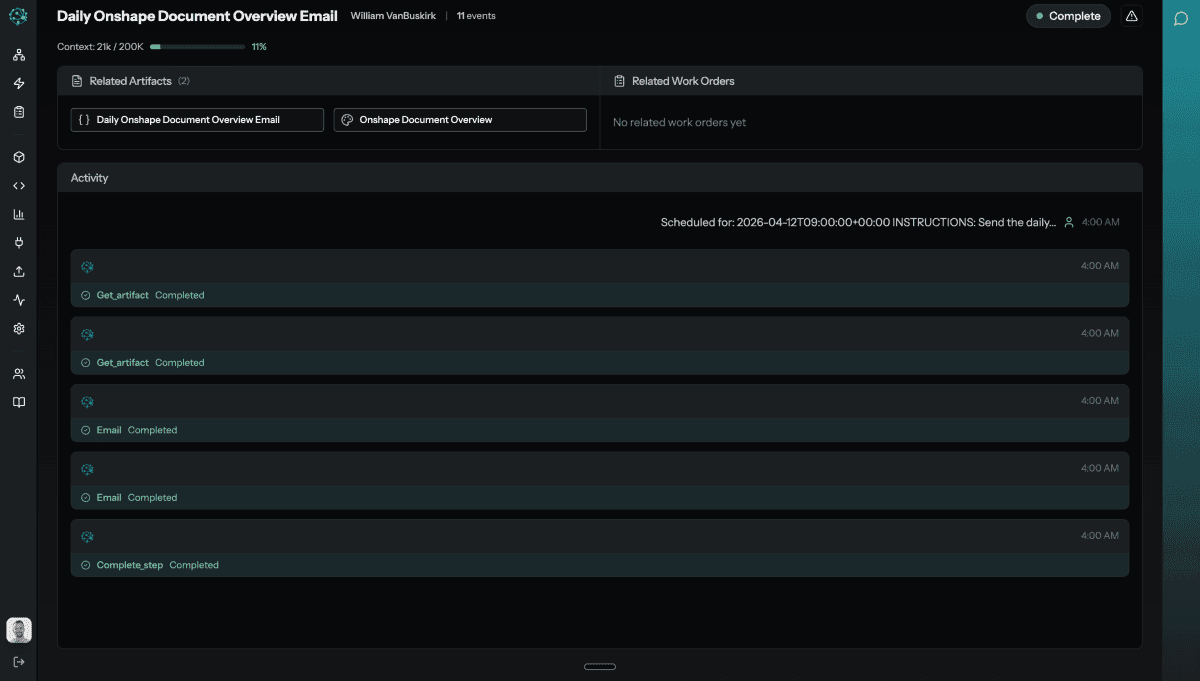Toggle the Complete status pill
Screen dimensions: 1200x681
[x=1068, y=16]
